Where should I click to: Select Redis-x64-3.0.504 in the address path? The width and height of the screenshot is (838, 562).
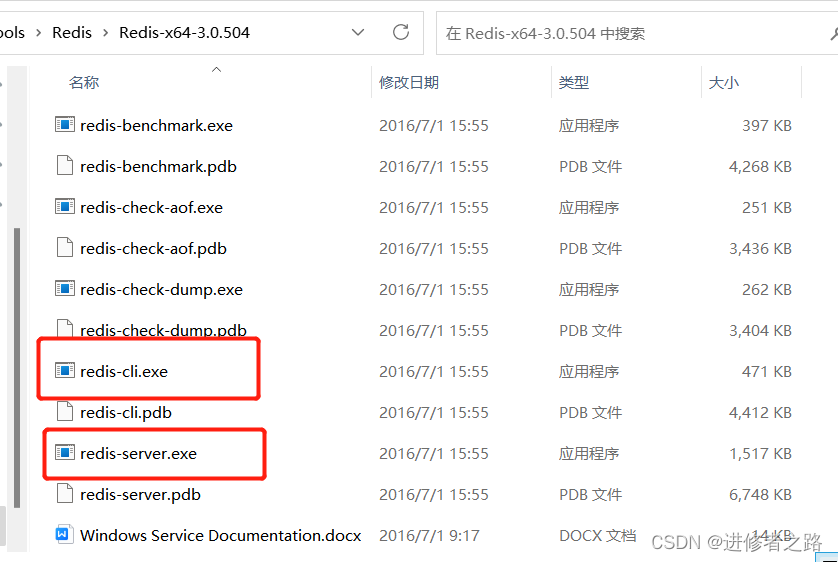pyautogui.click(x=184, y=33)
